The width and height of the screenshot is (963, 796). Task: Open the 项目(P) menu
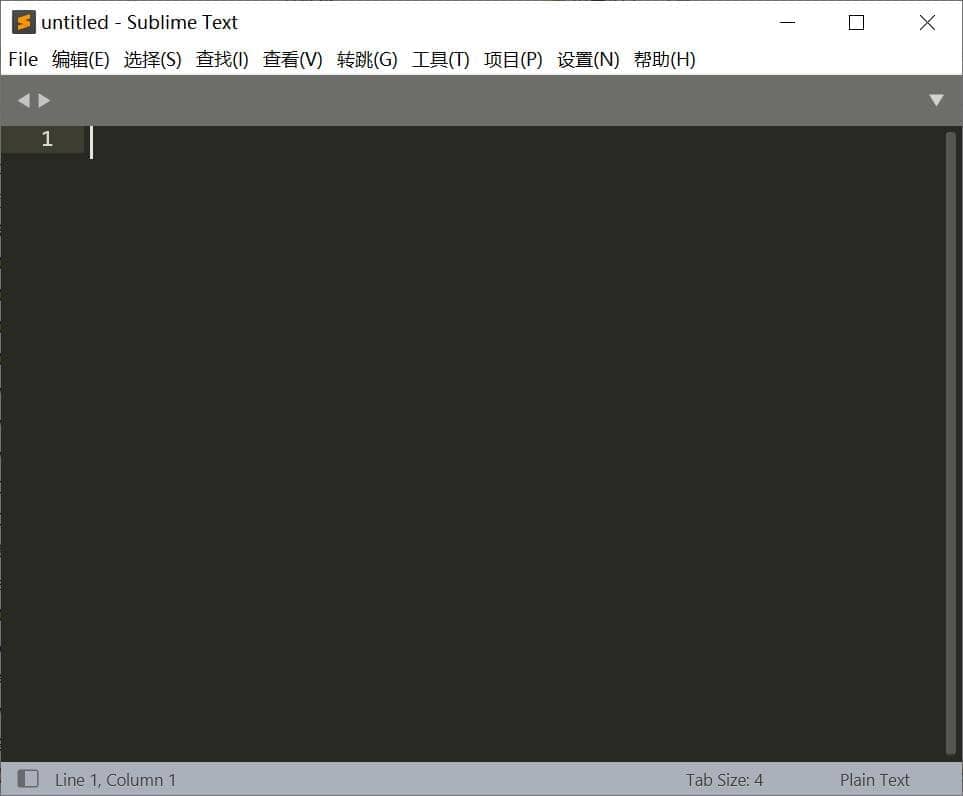point(512,59)
